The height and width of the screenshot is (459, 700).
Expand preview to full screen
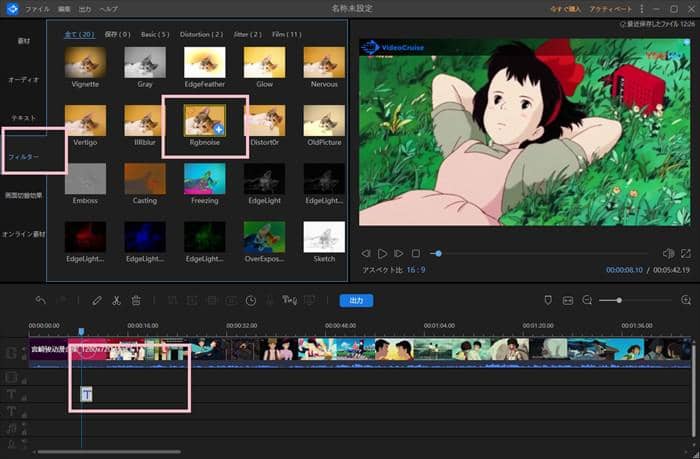tap(686, 254)
